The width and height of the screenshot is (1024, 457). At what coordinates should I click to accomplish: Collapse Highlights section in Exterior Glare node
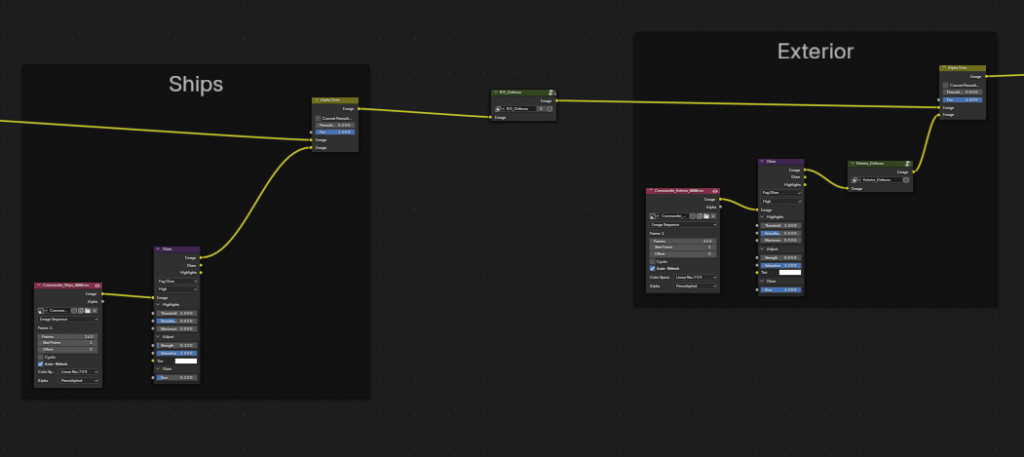(763, 217)
